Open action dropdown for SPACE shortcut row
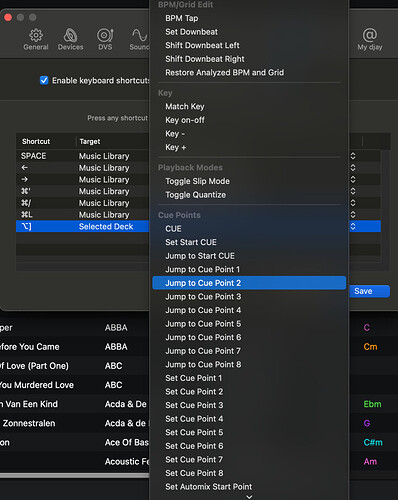Screen dimensions: 398x500 click(353, 156)
